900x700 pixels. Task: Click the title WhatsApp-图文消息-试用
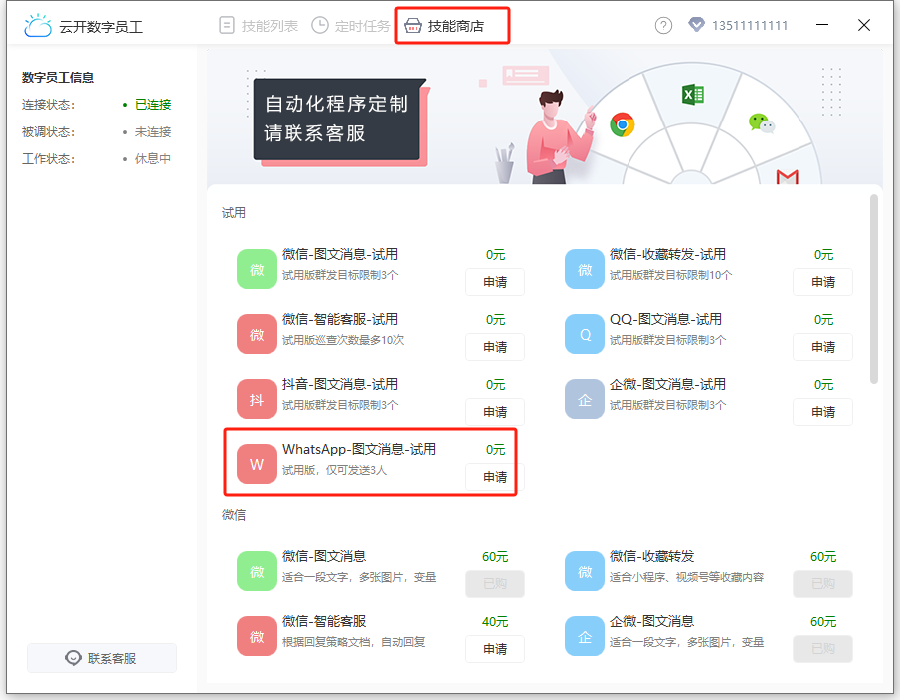pyautogui.click(x=359, y=449)
